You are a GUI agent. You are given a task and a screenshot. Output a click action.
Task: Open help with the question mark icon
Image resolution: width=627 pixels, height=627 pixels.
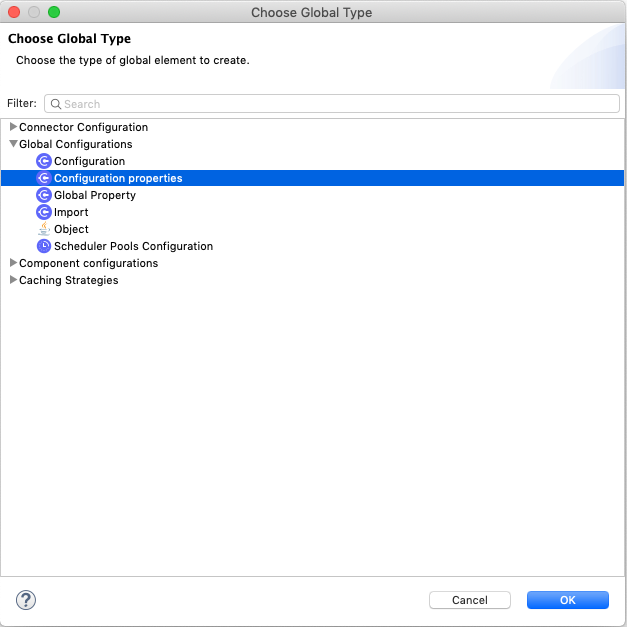tap(27, 600)
